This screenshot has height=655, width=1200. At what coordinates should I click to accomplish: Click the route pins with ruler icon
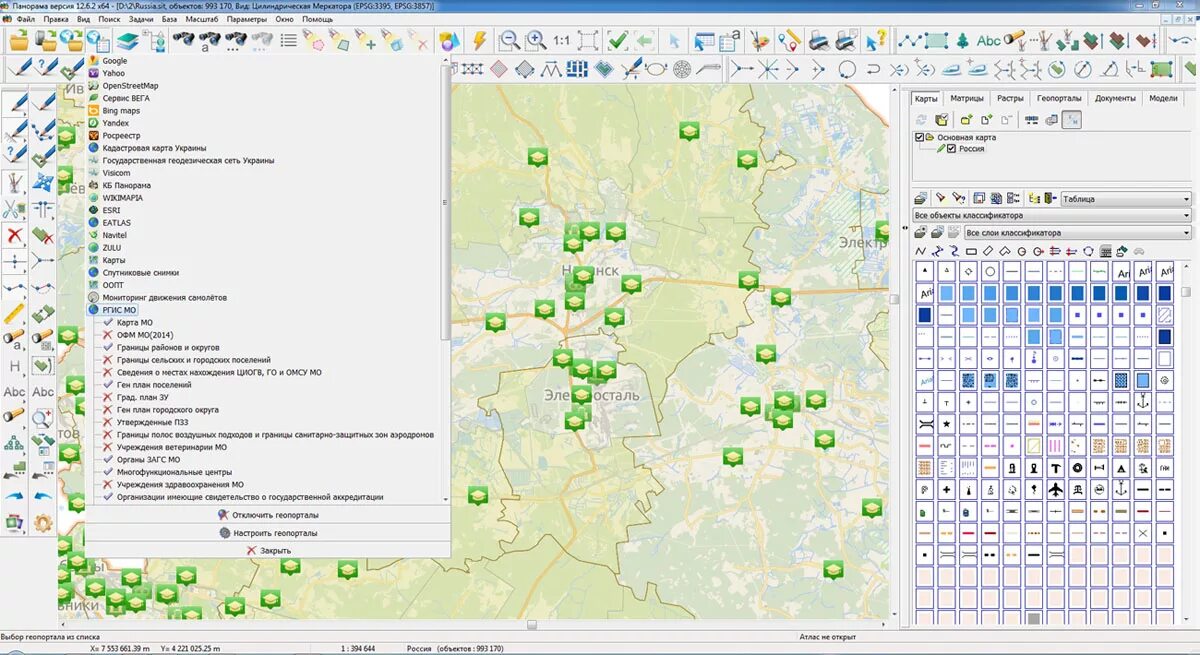pos(790,41)
